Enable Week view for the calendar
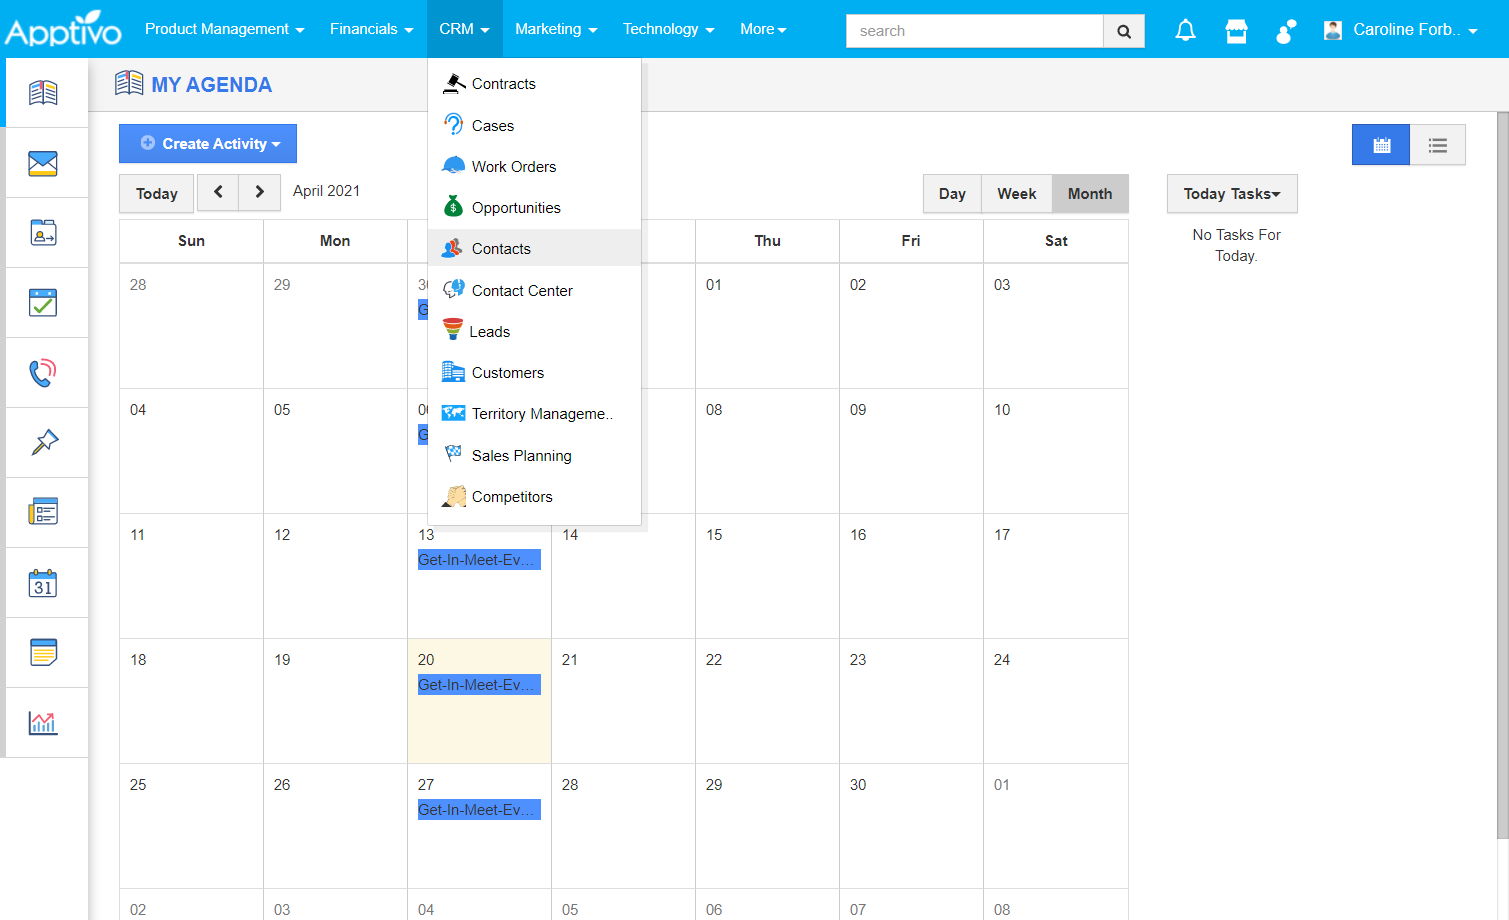This screenshot has height=920, width=1509. [1016, 193]
